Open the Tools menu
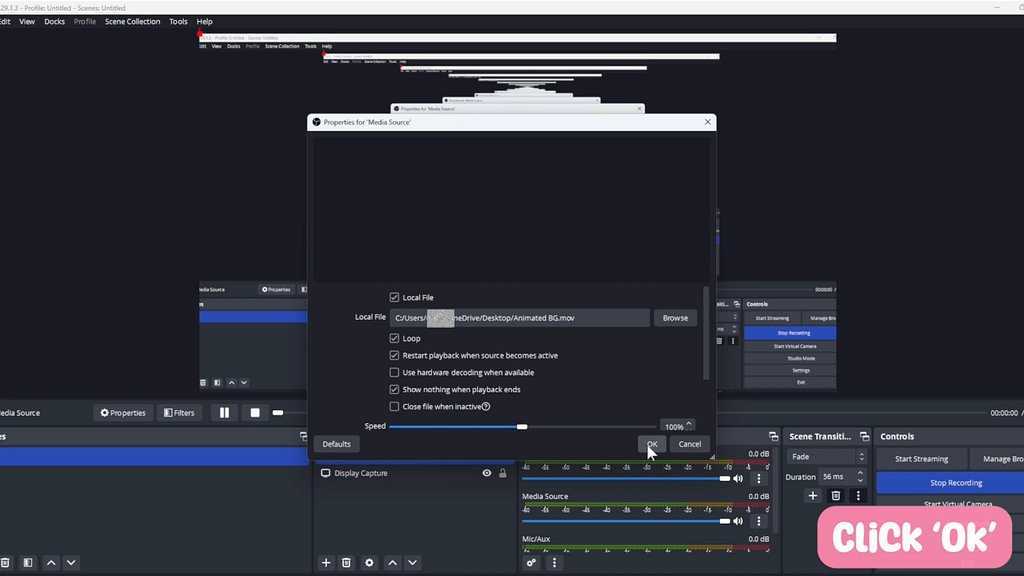Image resolution: width=1024 pixels, height=576 pixels. click(x=178, y=21)
